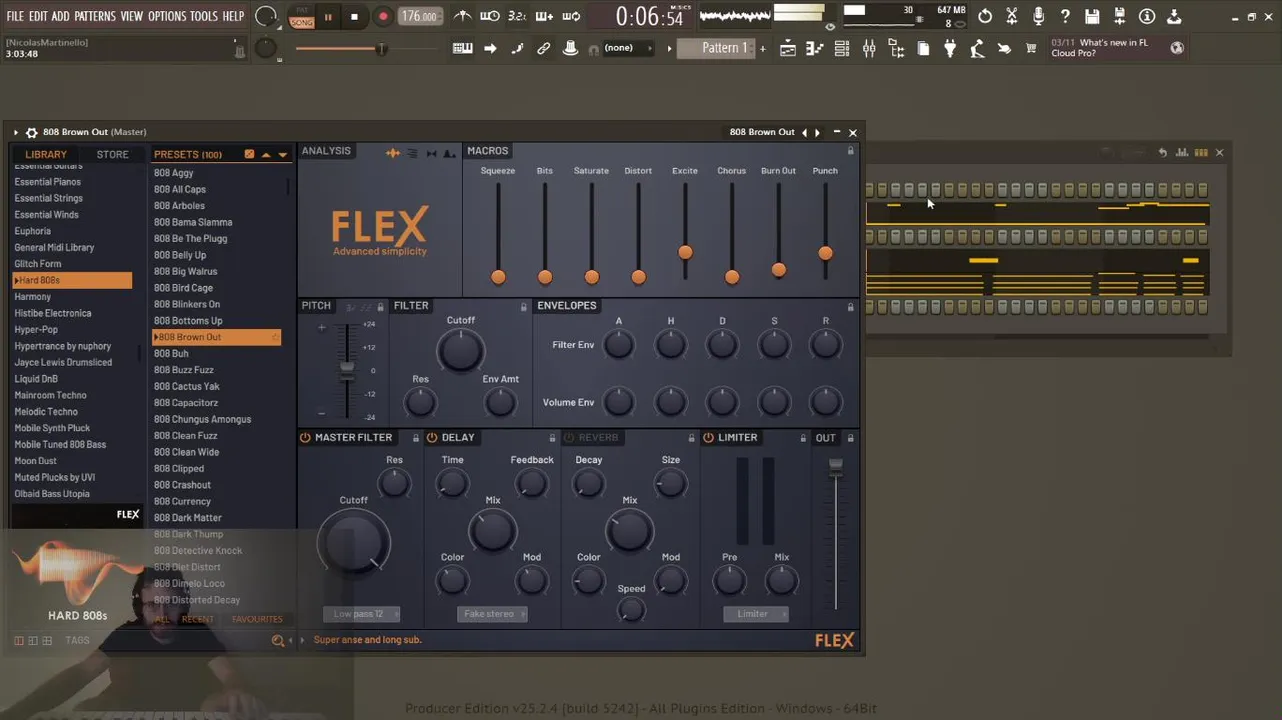Click the previous preset arrow in FLEX title bar
This screenshot has width=1282, height=720.
[804, 132]
